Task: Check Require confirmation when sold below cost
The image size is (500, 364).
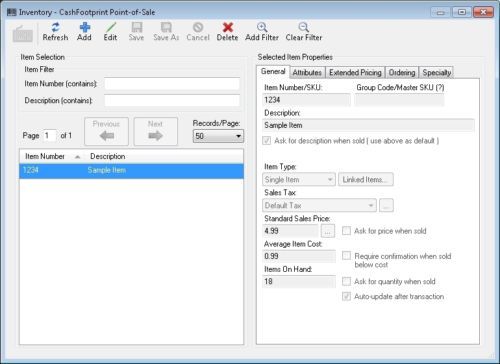Action: pyautogui.click(x=347, y=256)
